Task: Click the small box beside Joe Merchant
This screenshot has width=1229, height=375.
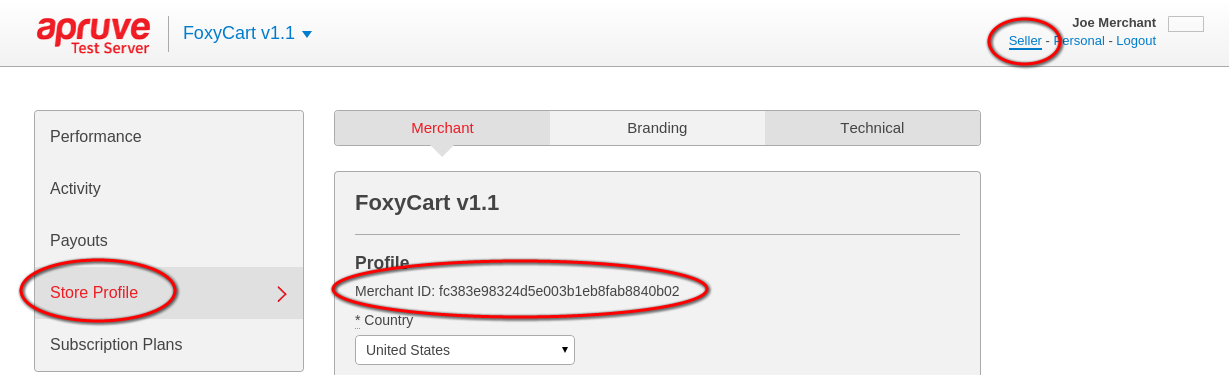Action: pyautogui.click(x=1186, y=24)
